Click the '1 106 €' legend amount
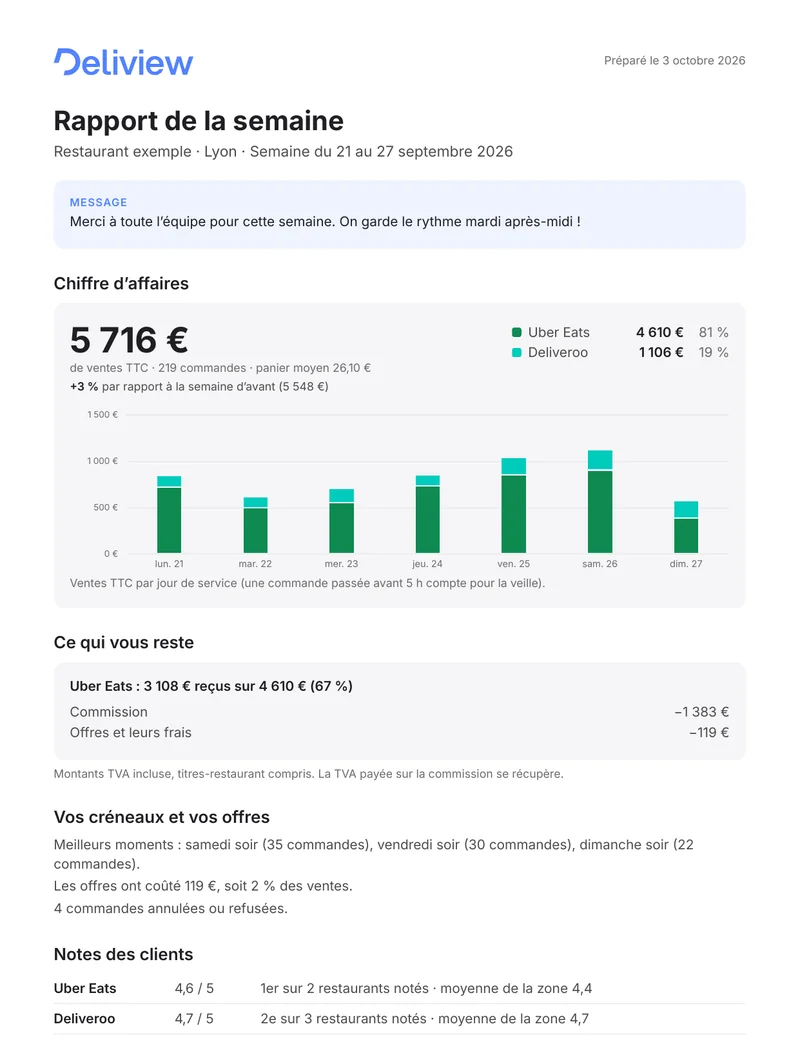The image size is (800, 1051). pos(661,353)
